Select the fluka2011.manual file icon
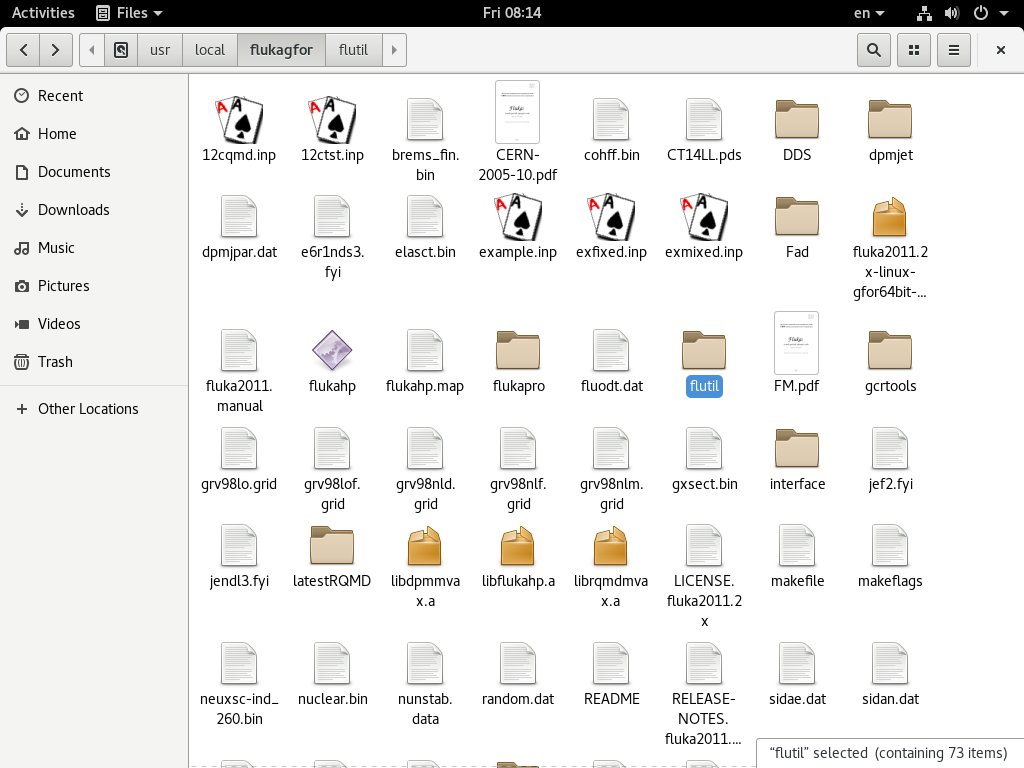 pos(239,351)
